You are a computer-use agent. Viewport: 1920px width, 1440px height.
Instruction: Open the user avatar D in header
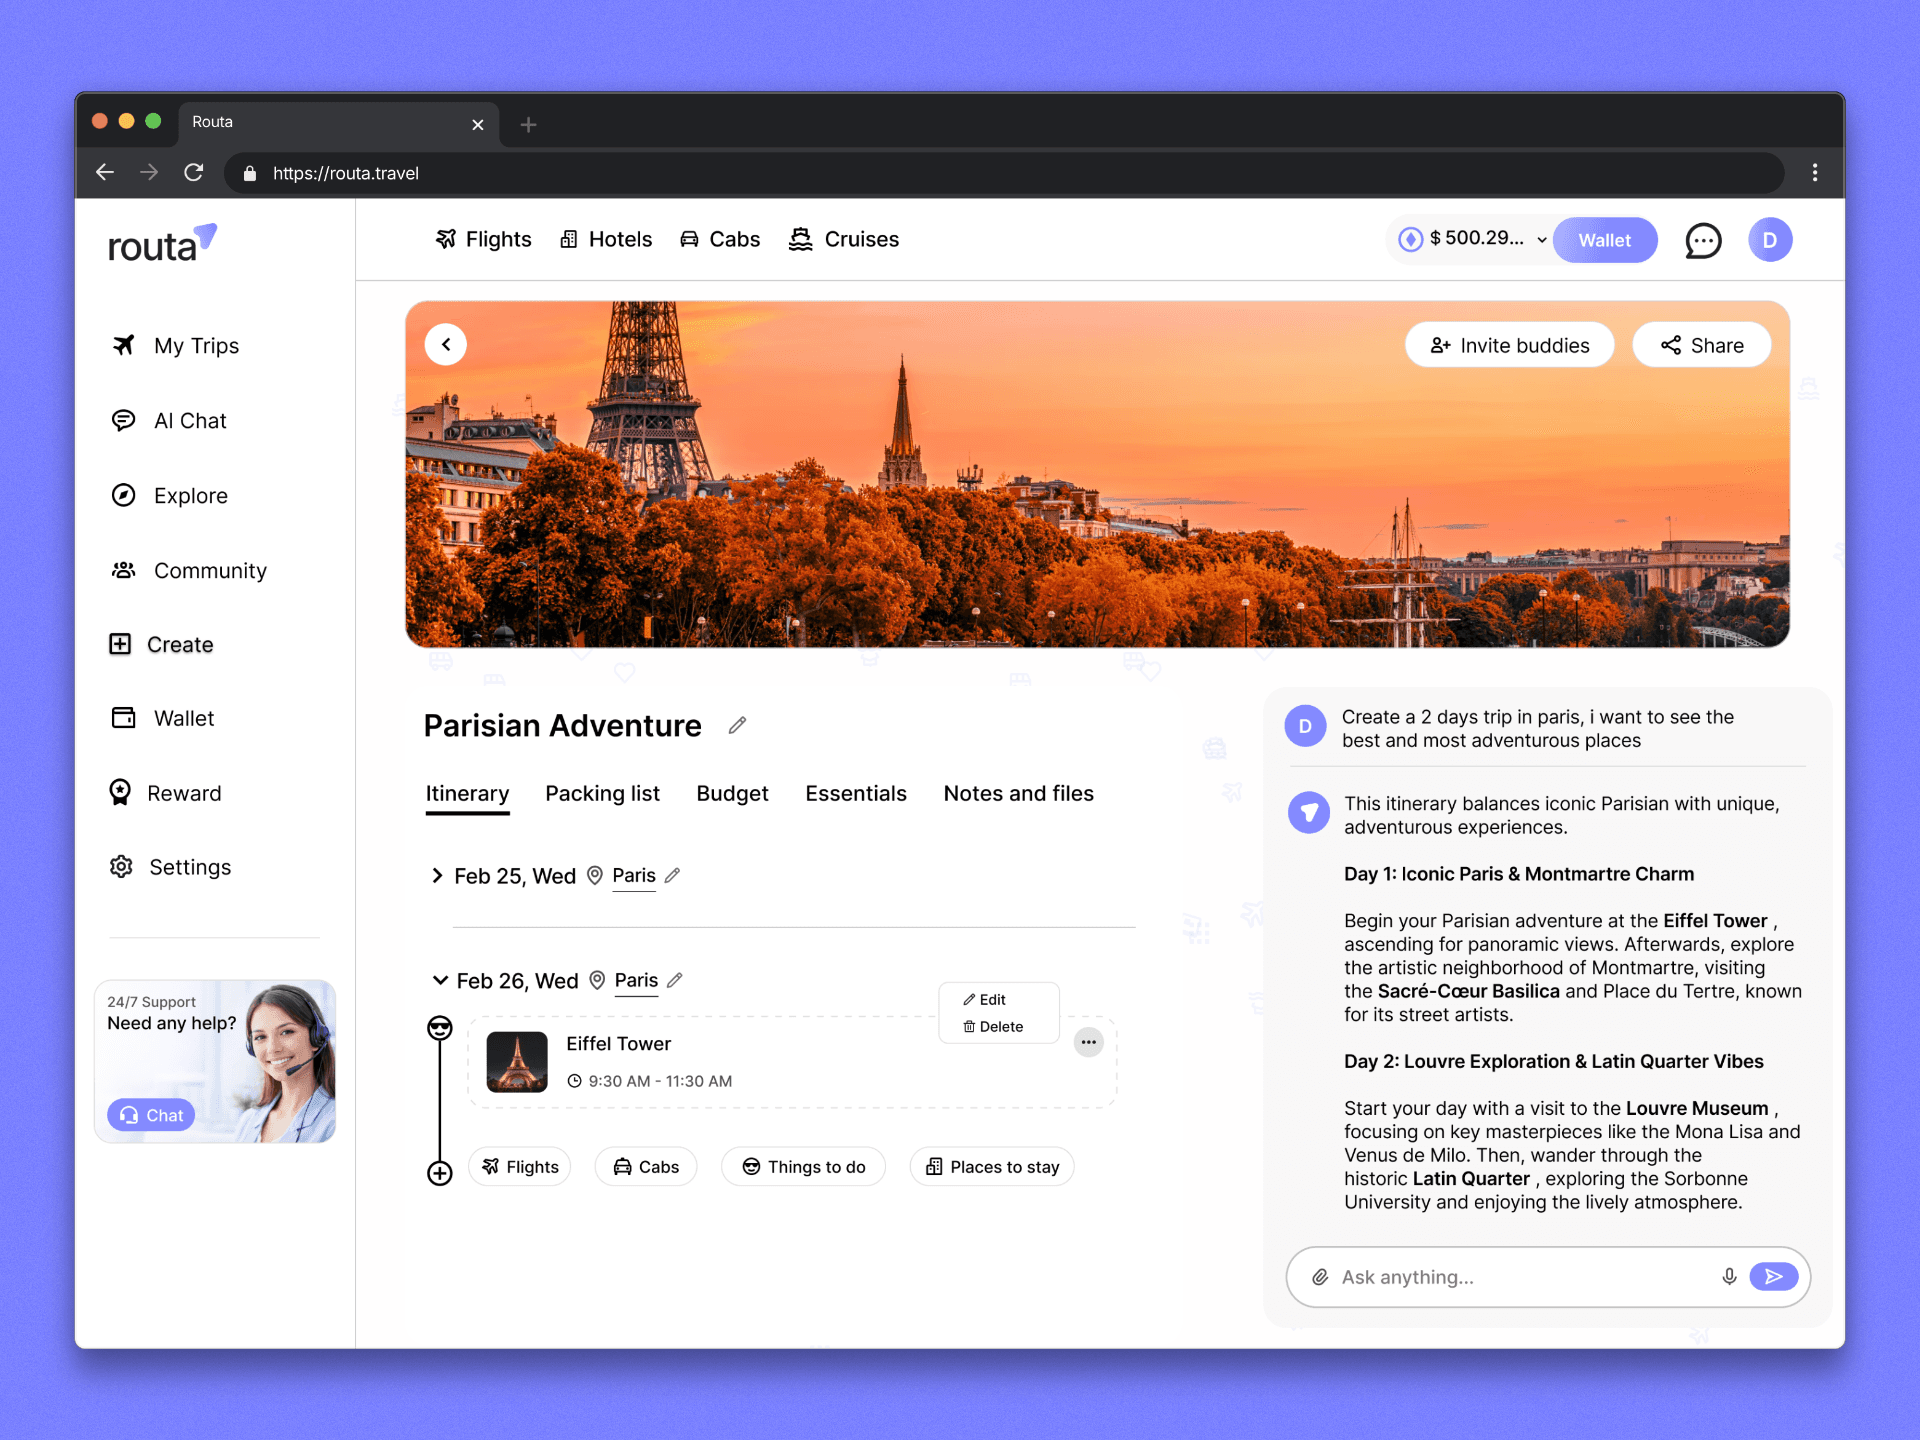(x=1770, y=240)
